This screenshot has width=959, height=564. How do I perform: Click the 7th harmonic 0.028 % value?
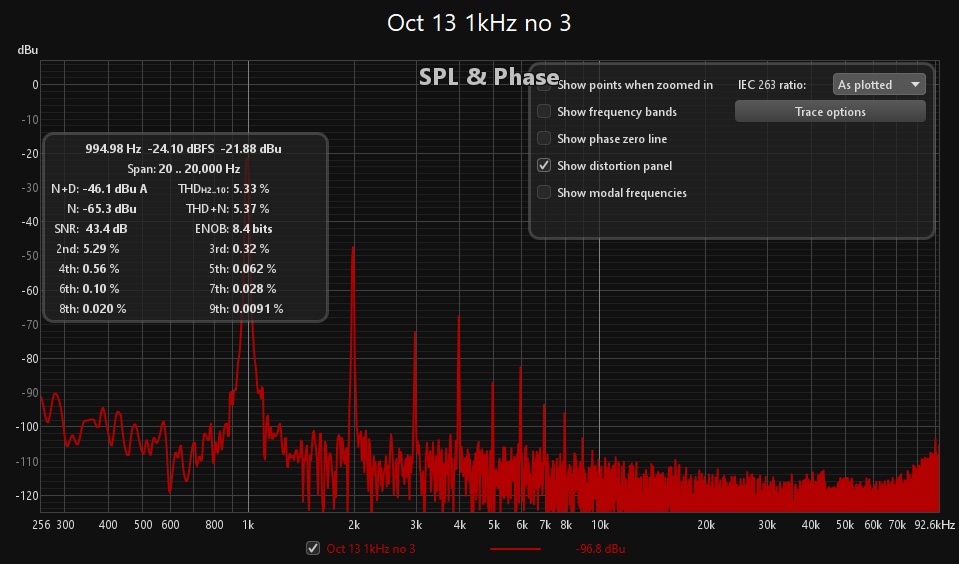tap(254, 289)
